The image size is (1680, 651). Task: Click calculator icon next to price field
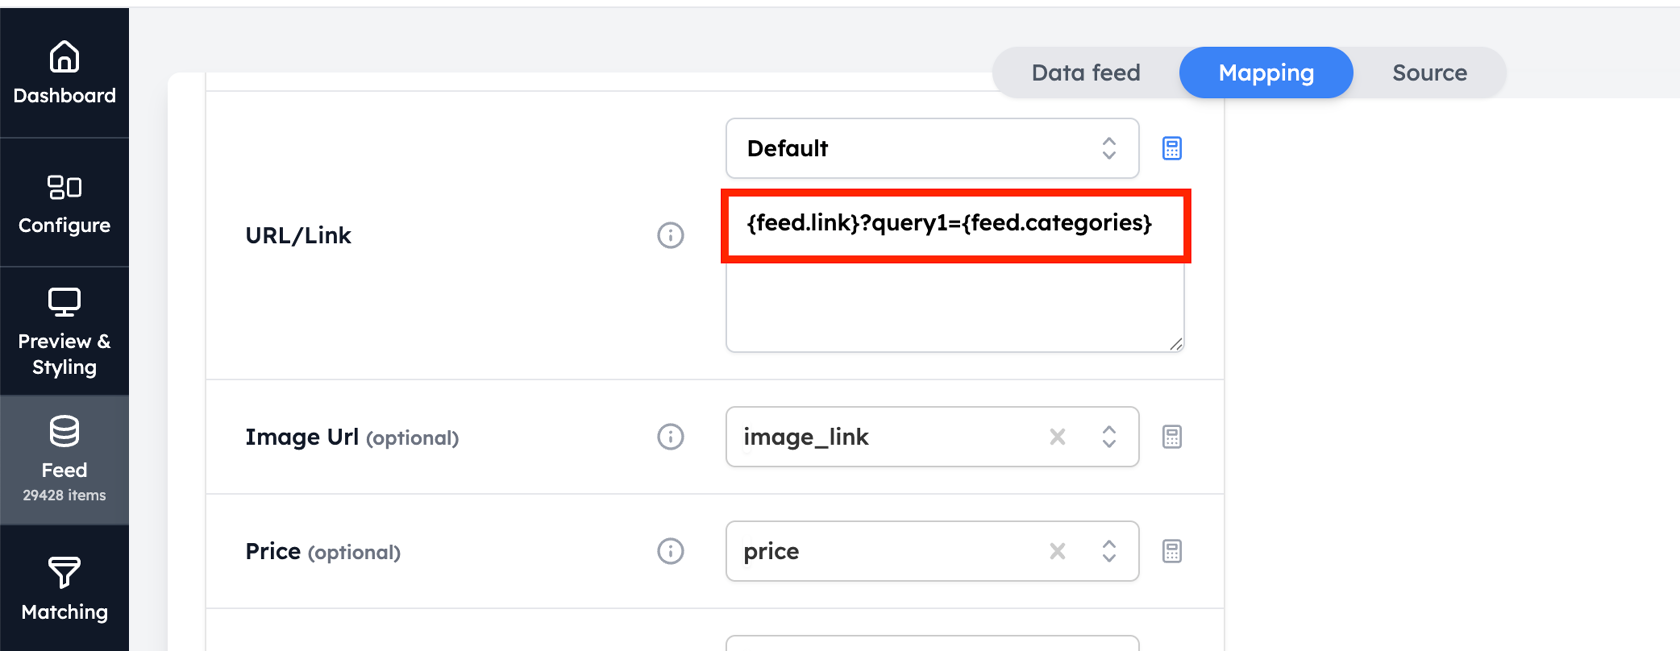point(1172,551)
